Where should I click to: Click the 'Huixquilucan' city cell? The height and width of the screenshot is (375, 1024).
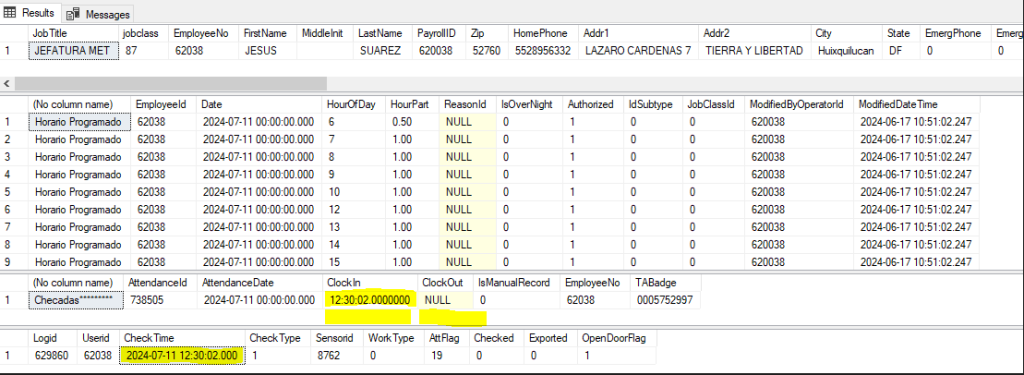click(x=846, y=51)
